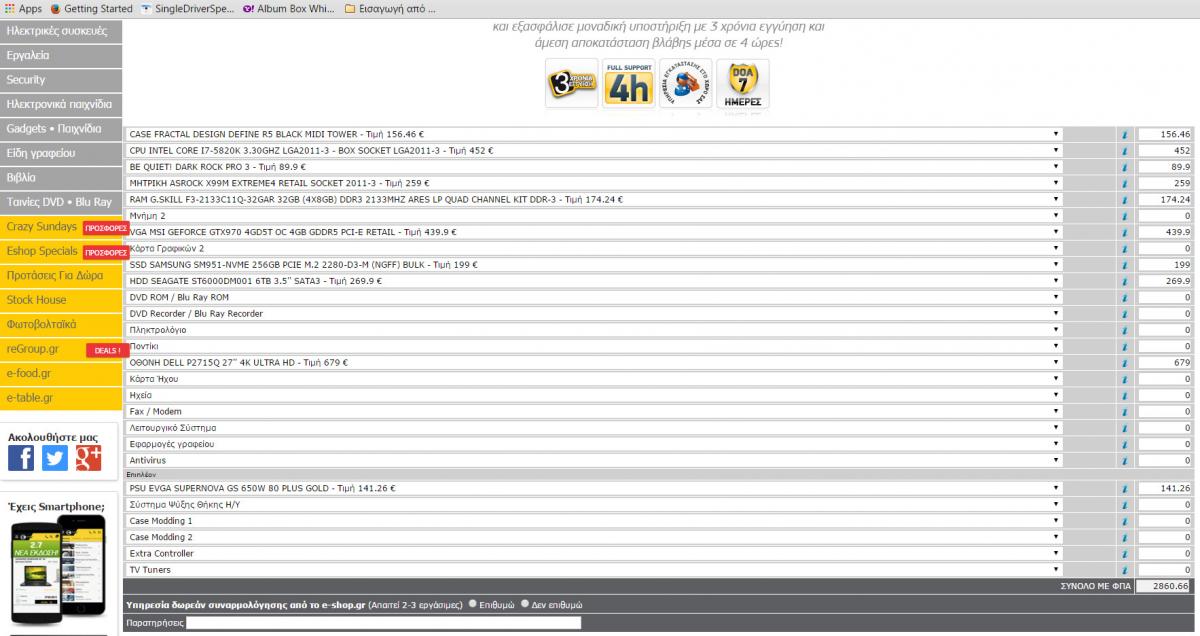Open reGroup.gr deals link
1200x636 pixels.
pyautogui.click(x=61, y=349)
